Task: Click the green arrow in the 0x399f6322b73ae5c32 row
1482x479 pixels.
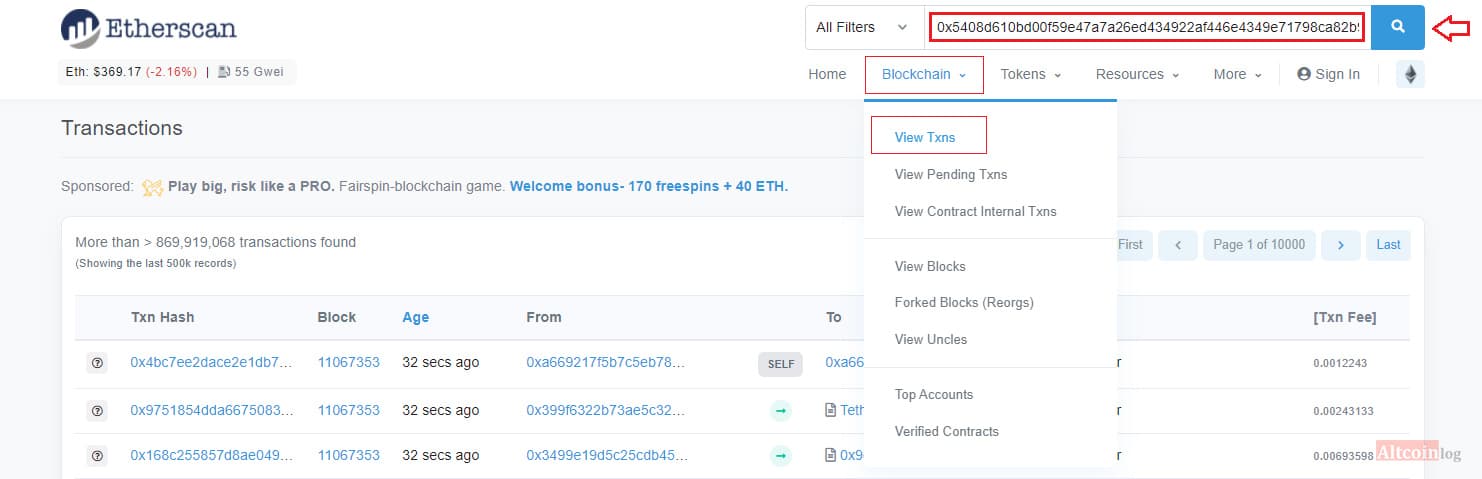Action: pos(781,410)
